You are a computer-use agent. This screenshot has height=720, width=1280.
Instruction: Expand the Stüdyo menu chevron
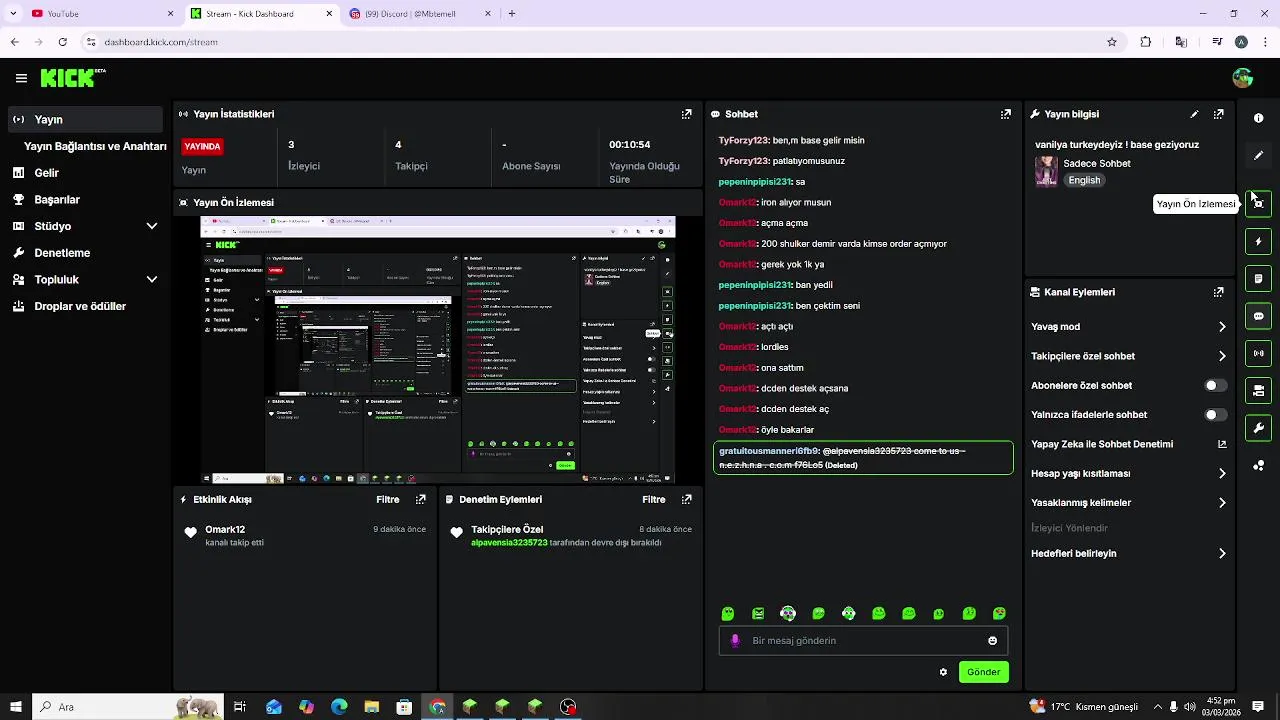pos(152,226)
